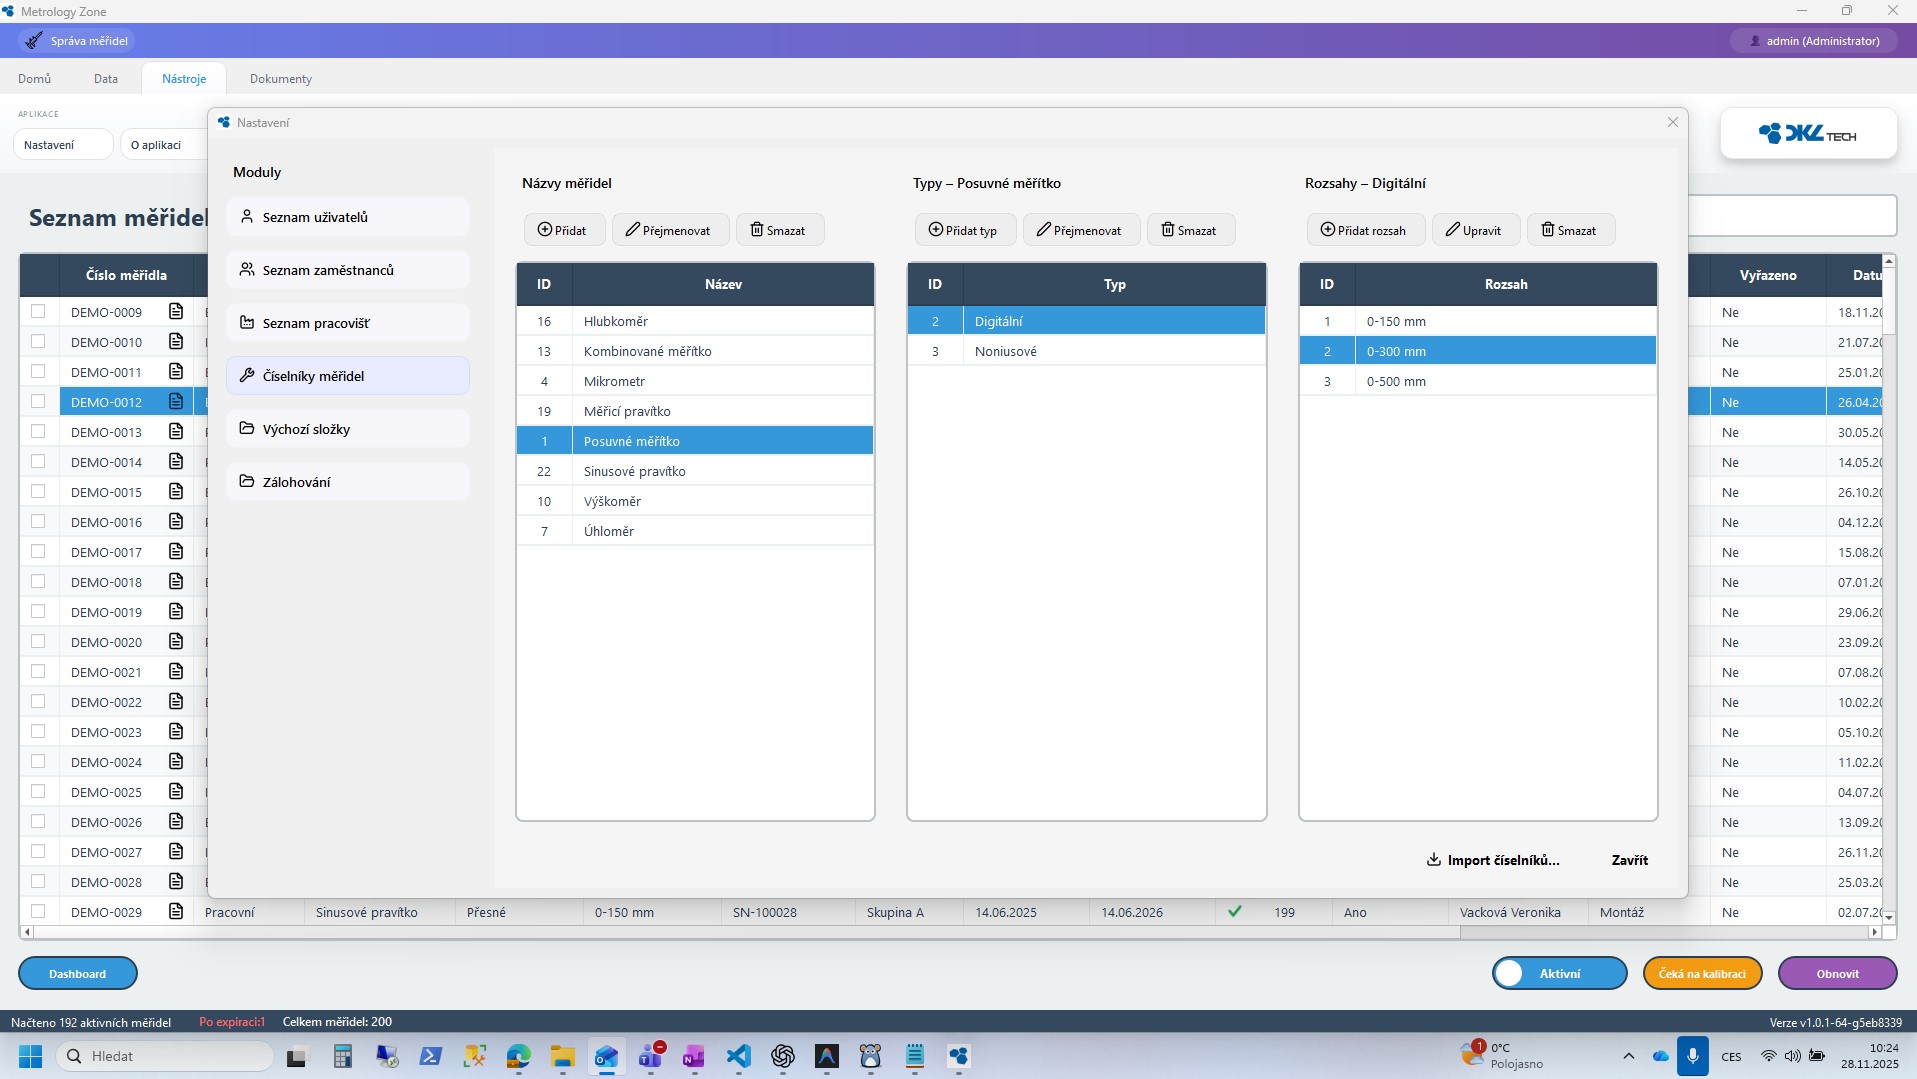Click the horizontal scrollbar of the gauge list
The height and width of the screenshot is (1079, 1917).
point(740,932)
